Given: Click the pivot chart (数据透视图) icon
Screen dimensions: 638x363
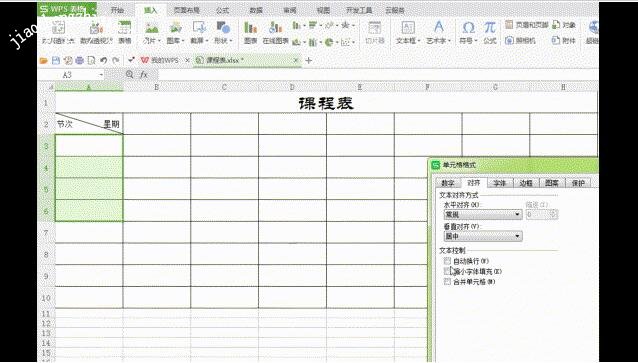Looking at the screenshot, I should click(x=96, y=28).
